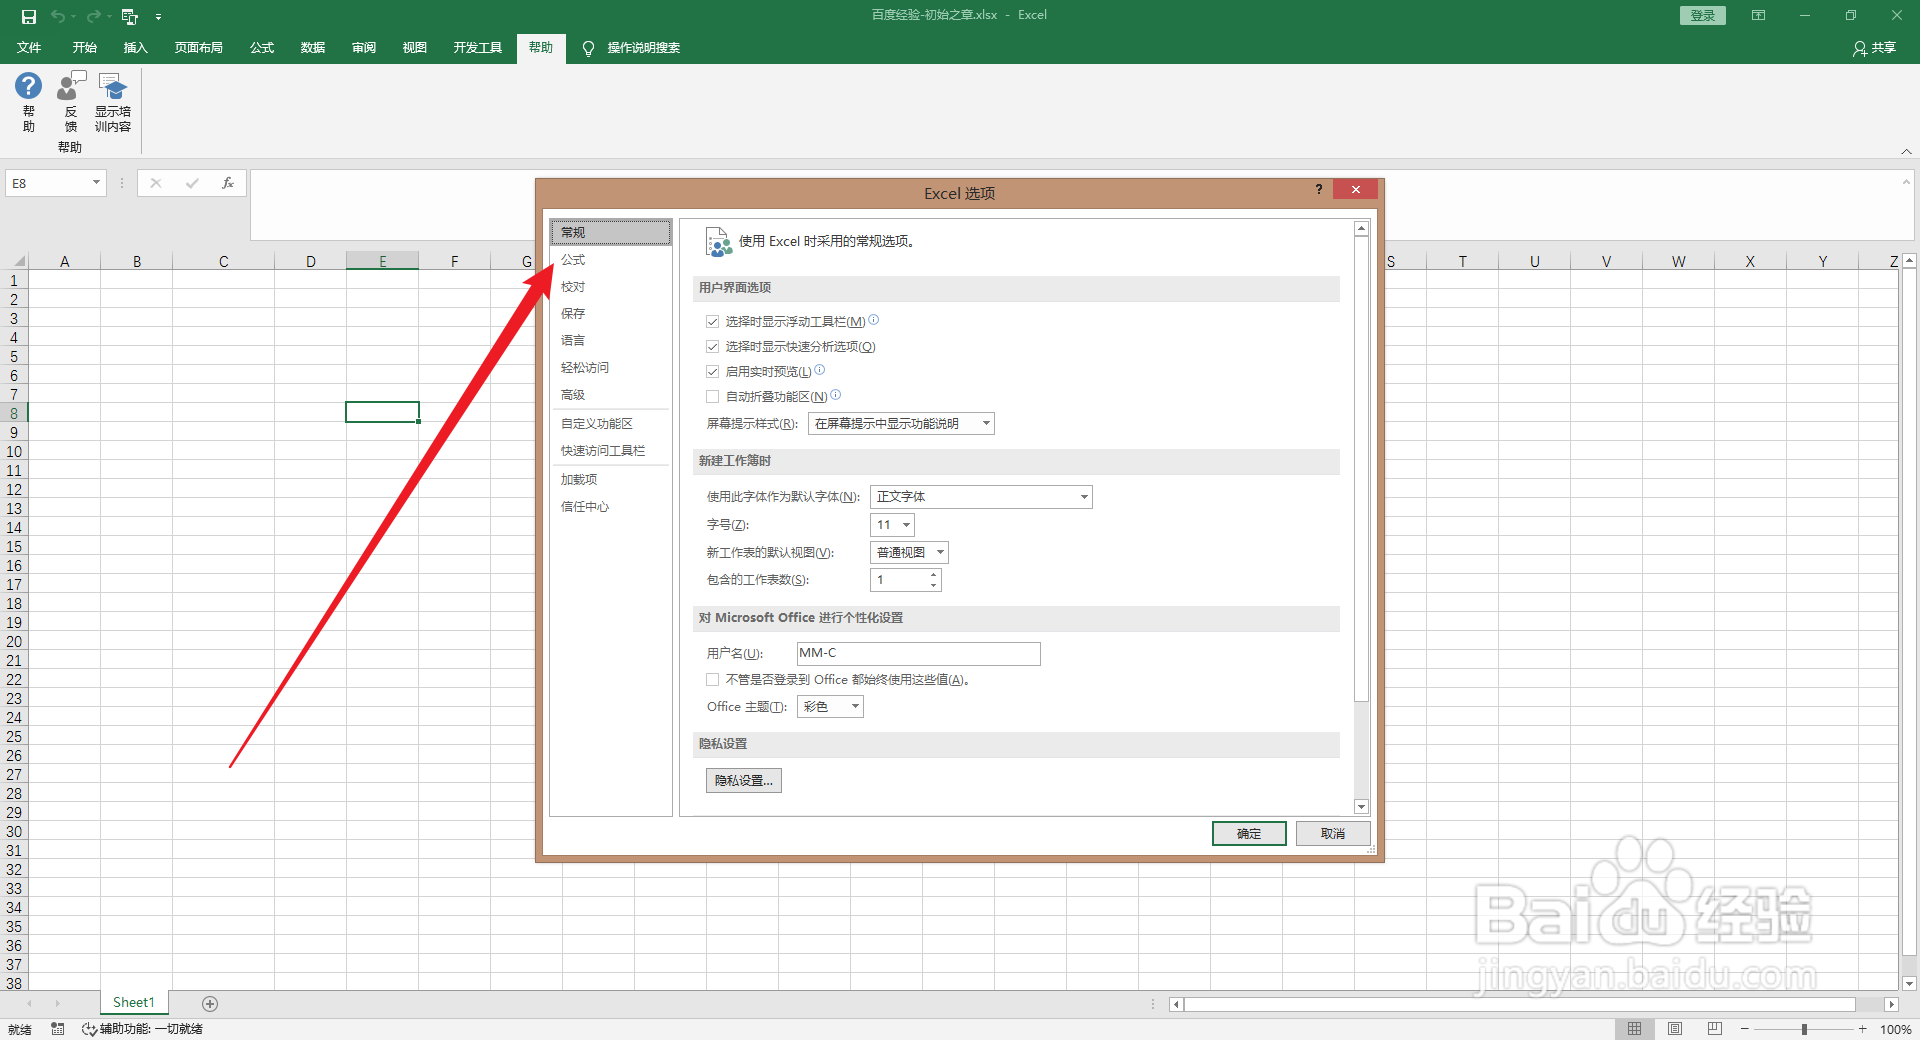Click the Save icon in quick access toolbar
The height and width of the screenshot is (1040, 1920).
point(29,16)
